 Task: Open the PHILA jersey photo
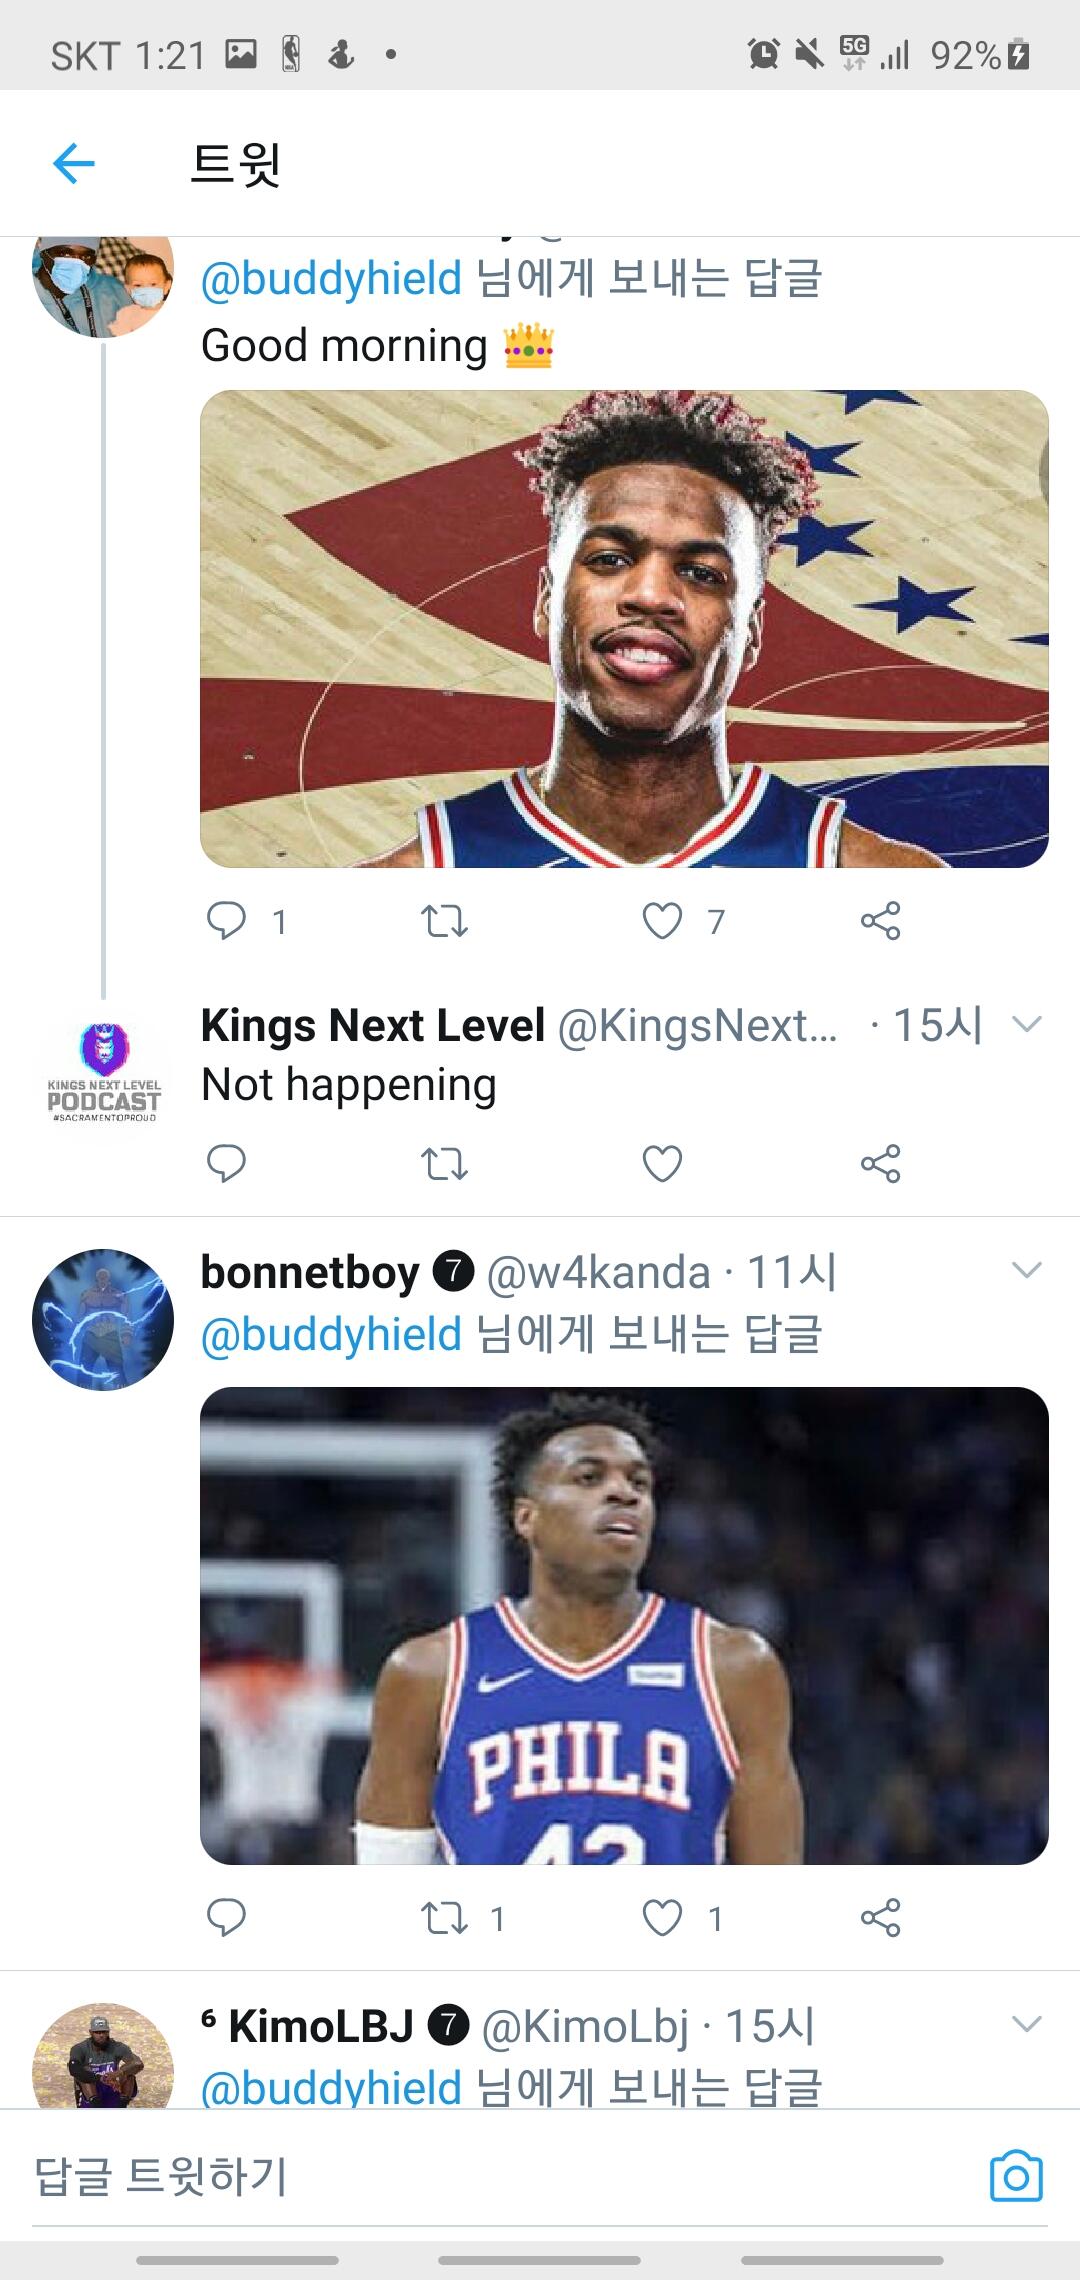click(624, 1625)
